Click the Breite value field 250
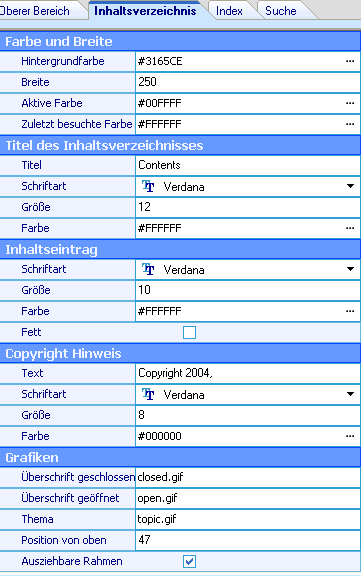The height and width of the screenshot is (576, 361). [x=248, y=82]
